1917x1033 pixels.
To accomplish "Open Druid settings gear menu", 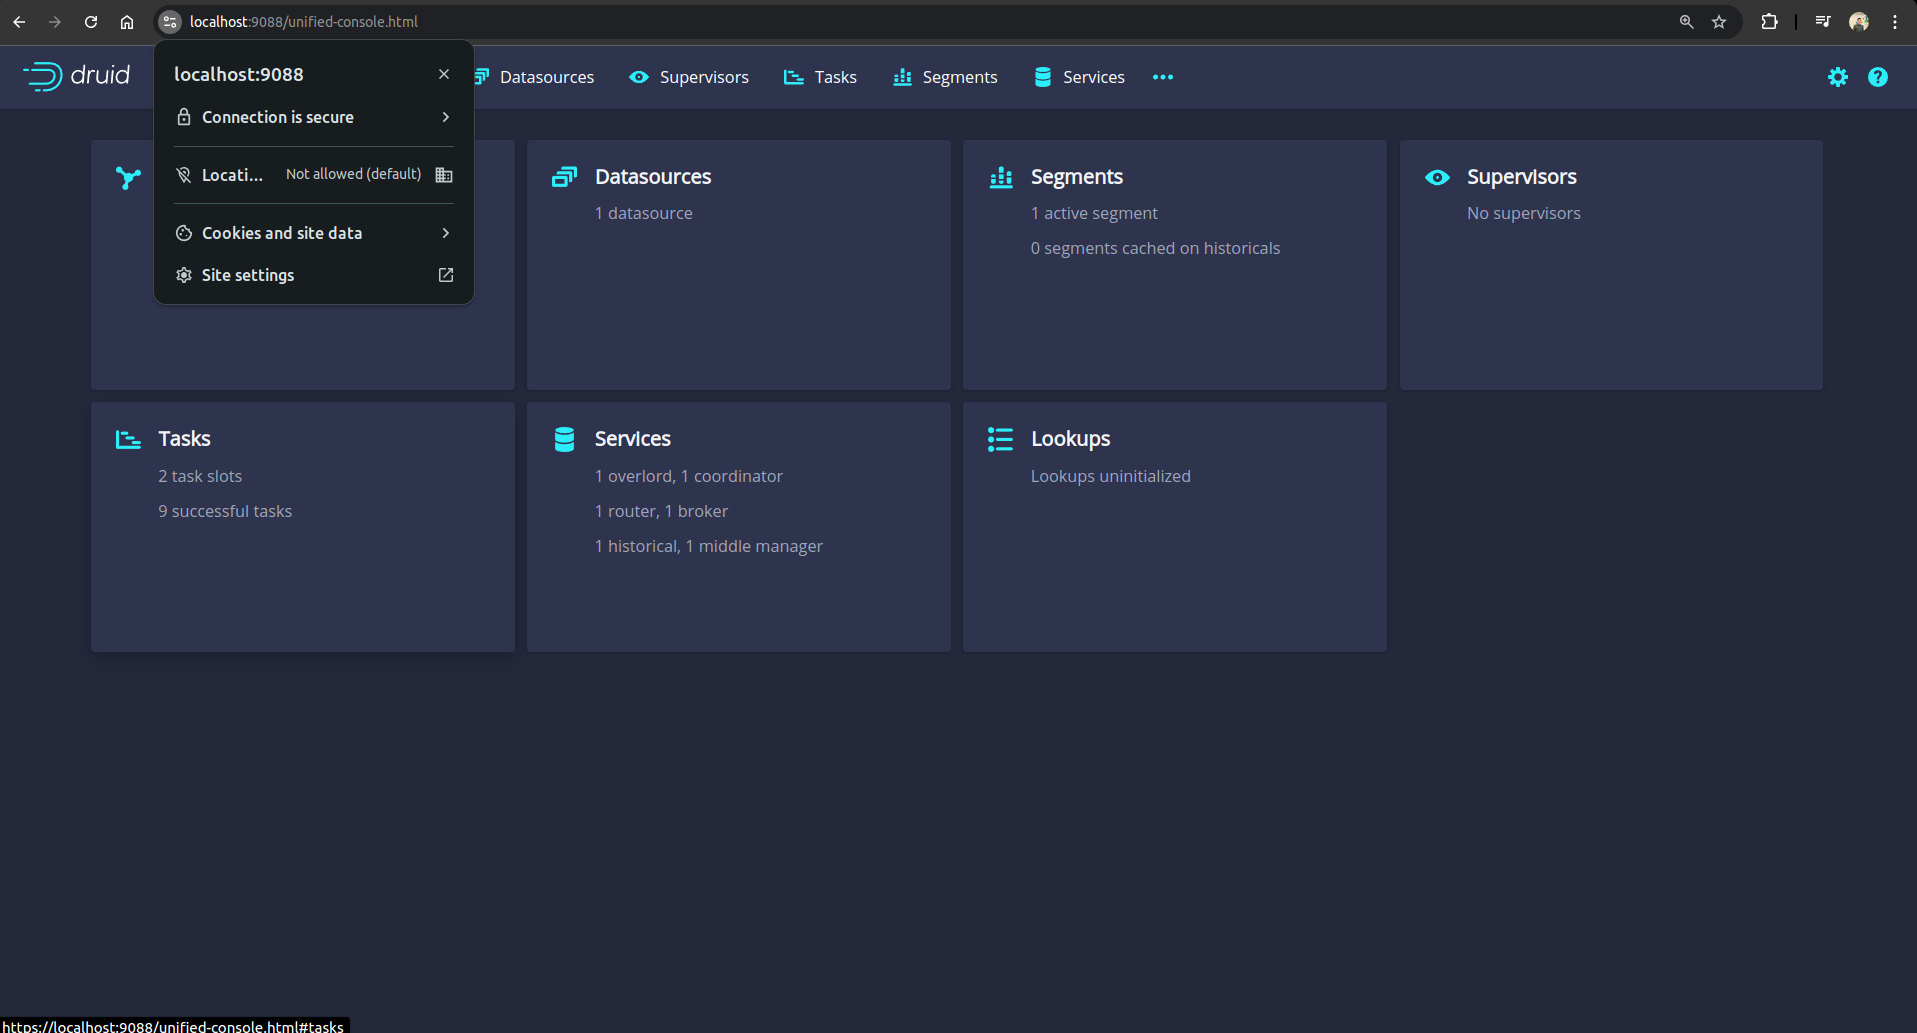I will pos(1837,77).
